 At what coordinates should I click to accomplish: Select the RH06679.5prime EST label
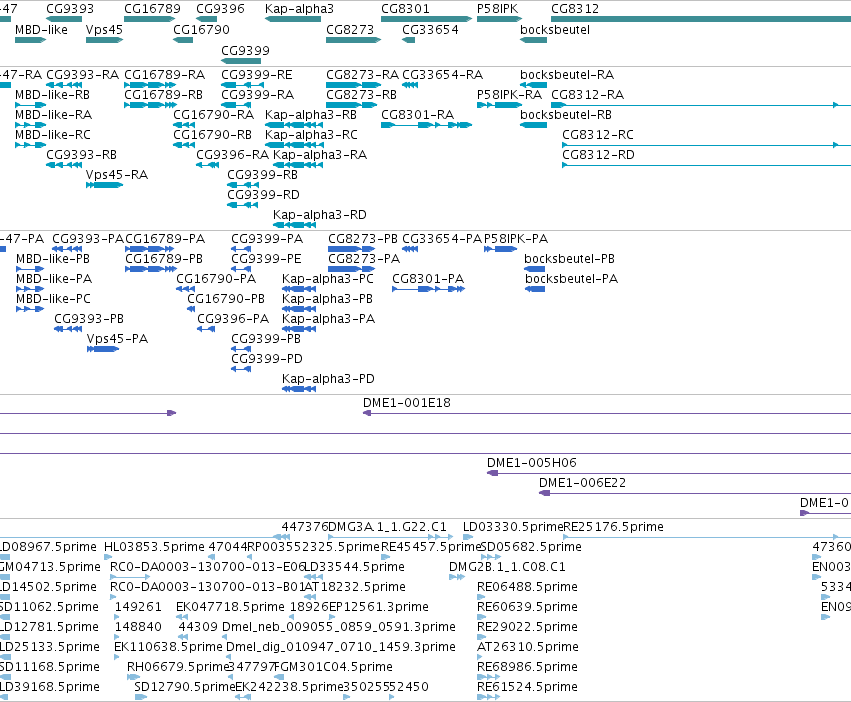[x=177, y=667]
